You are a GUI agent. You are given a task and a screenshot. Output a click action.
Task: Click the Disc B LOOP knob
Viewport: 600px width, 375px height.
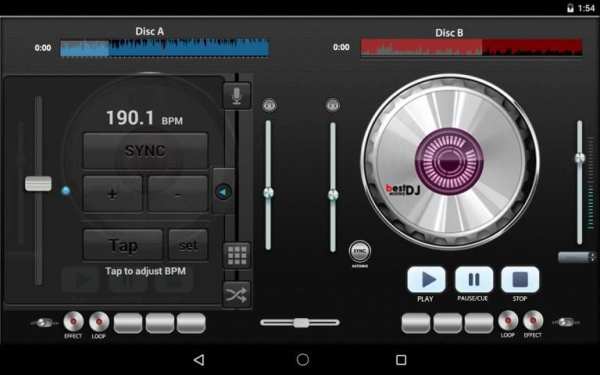[x=508, y=321]
